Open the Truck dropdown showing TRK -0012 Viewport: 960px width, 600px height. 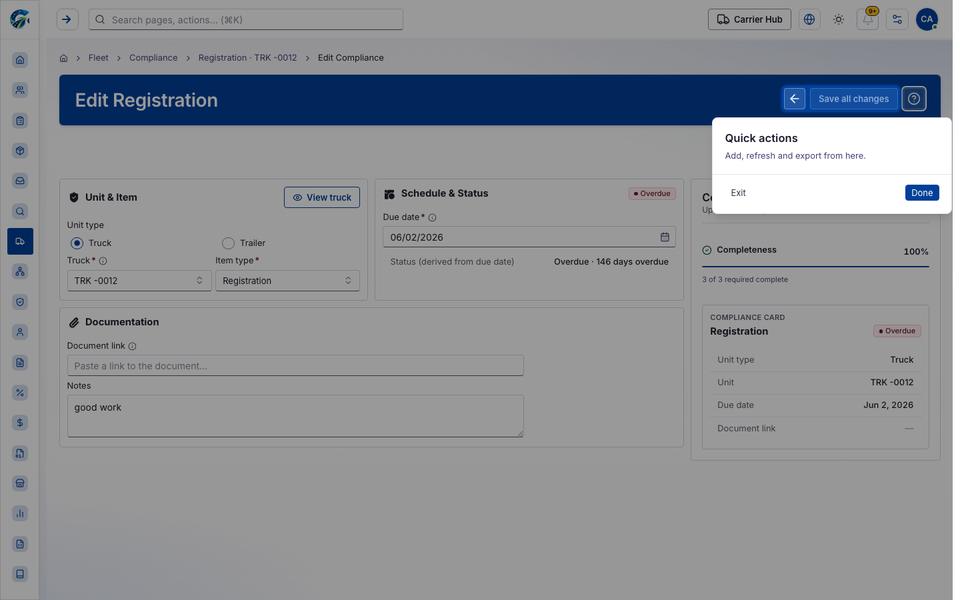[x=139, y=280]
